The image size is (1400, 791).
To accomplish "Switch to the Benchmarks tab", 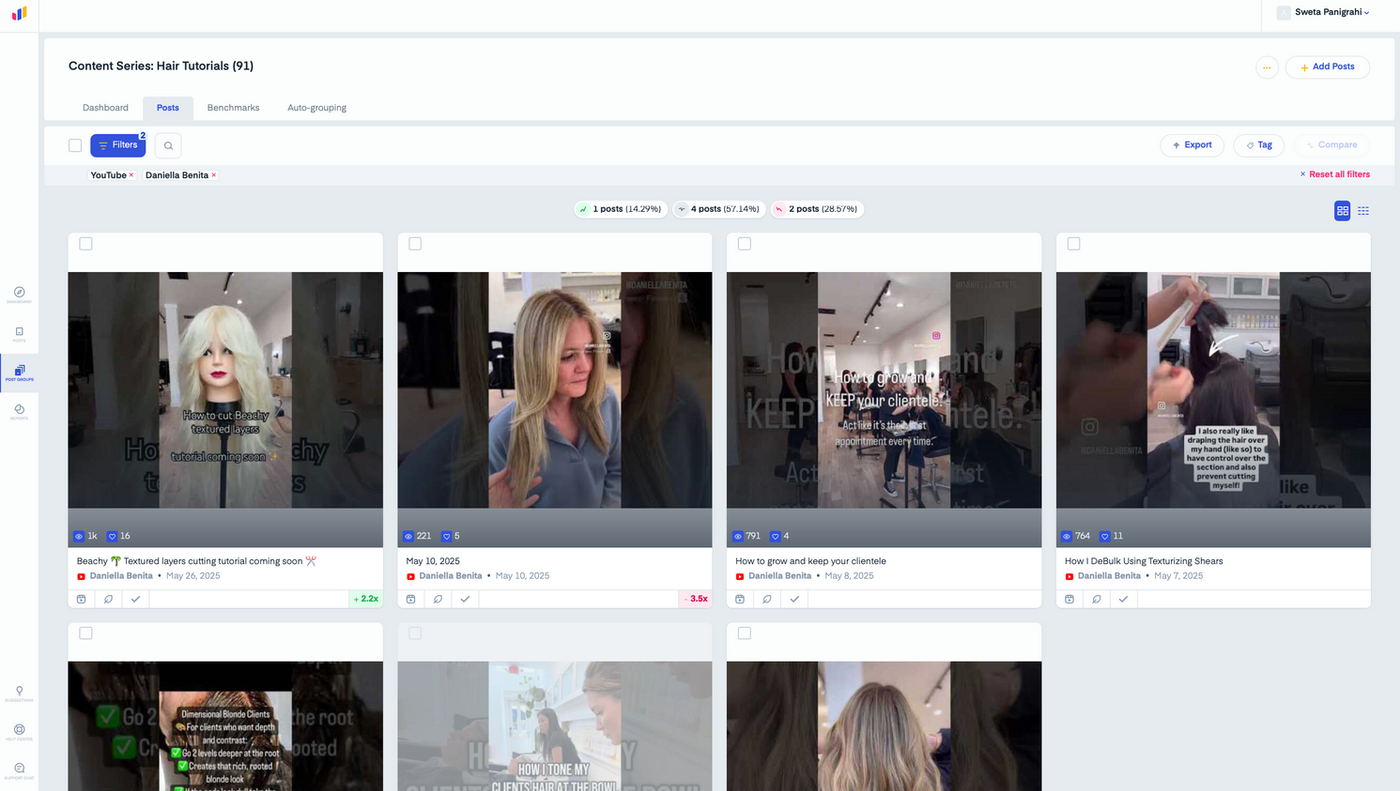I will pyautogui.click(x=233, y=108).
